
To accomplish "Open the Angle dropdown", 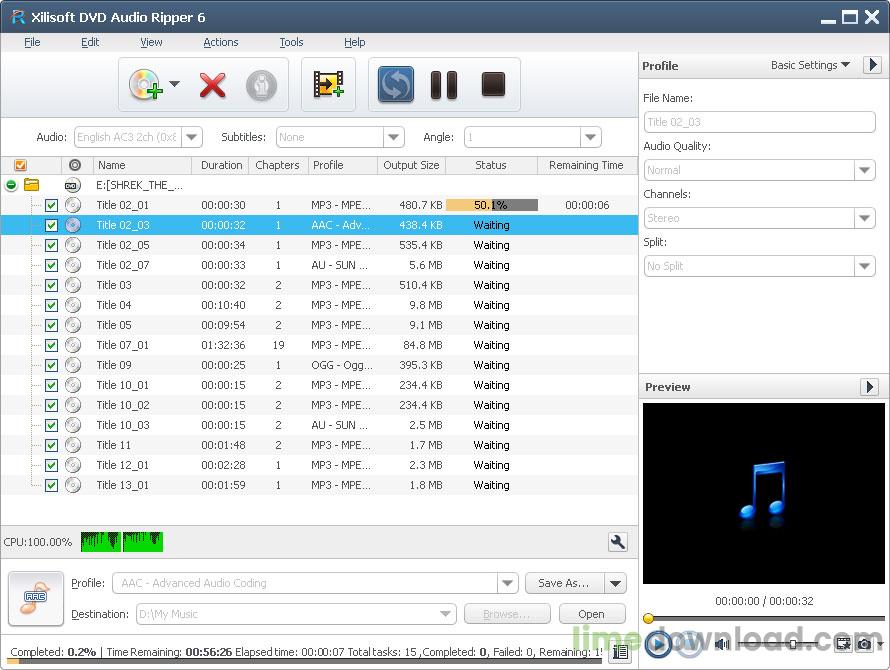I will 590,137.
